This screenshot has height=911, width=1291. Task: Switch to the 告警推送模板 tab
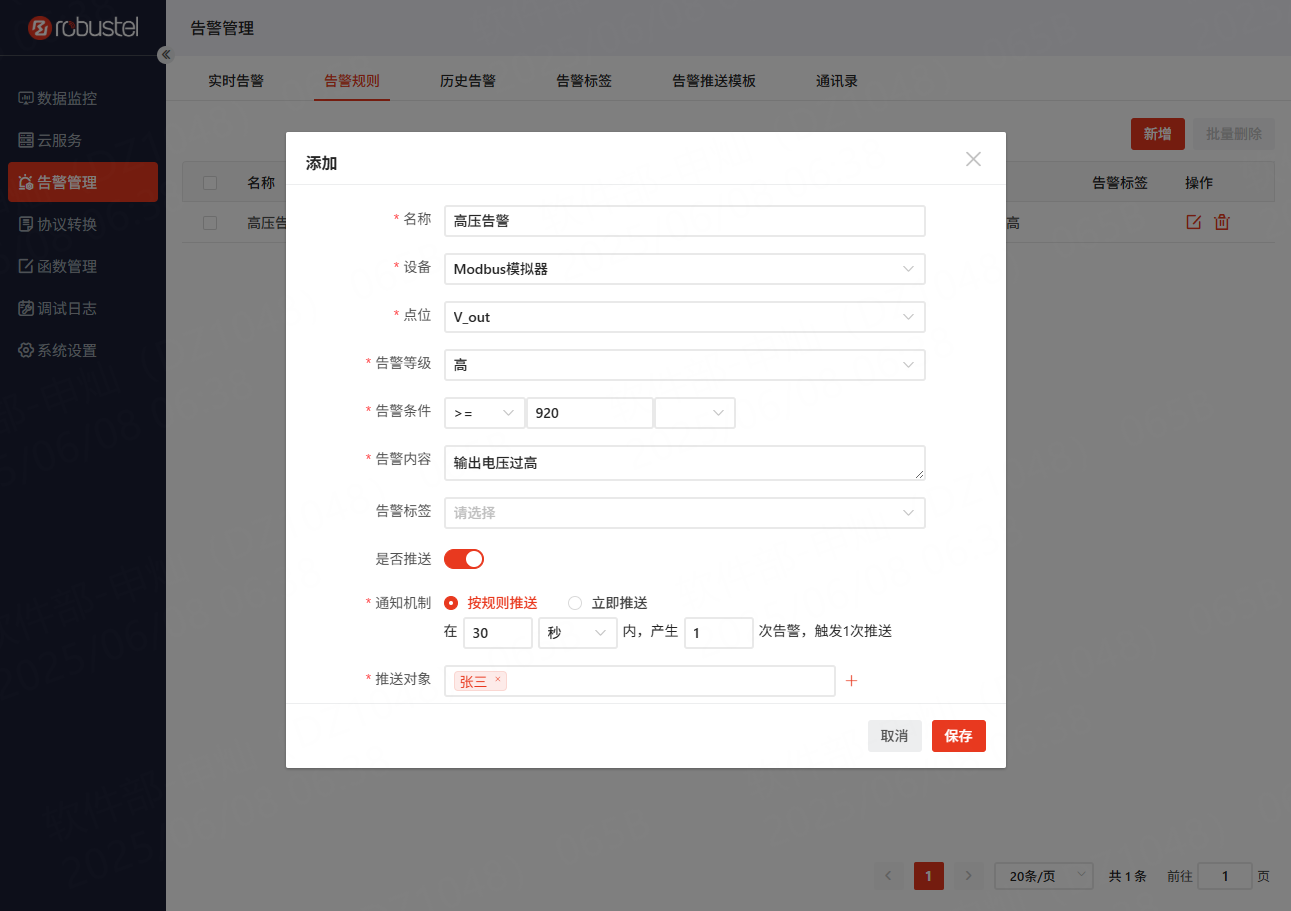(x=713, y=81)
